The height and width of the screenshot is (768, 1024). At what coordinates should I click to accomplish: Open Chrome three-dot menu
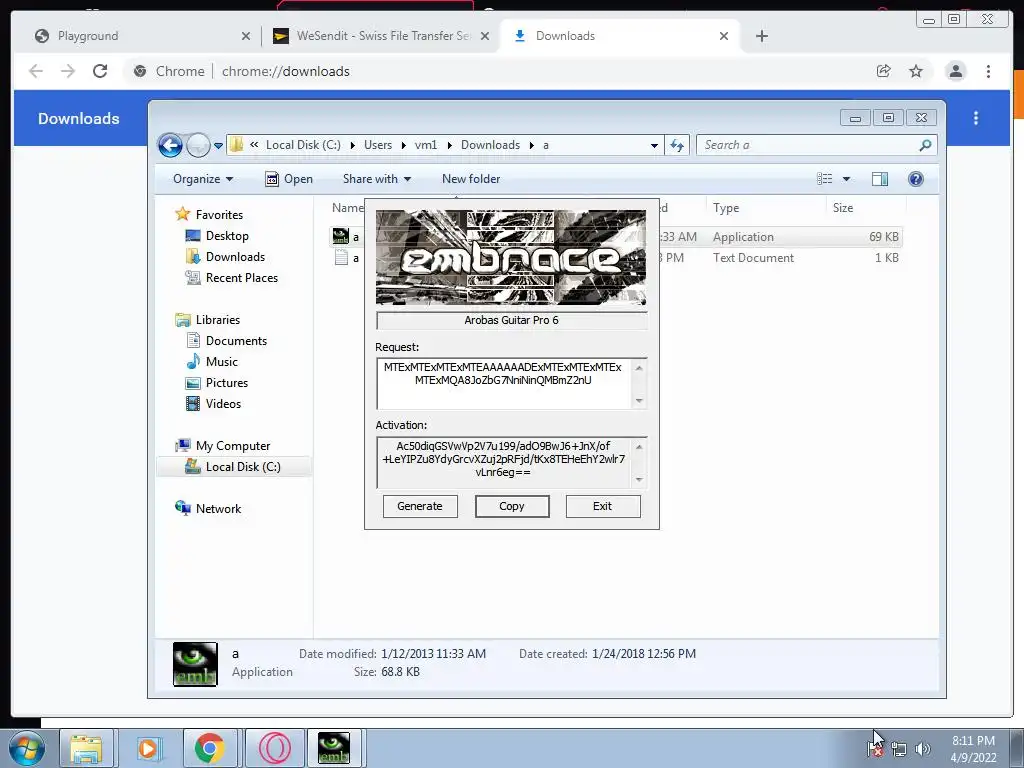coord(988,71)
